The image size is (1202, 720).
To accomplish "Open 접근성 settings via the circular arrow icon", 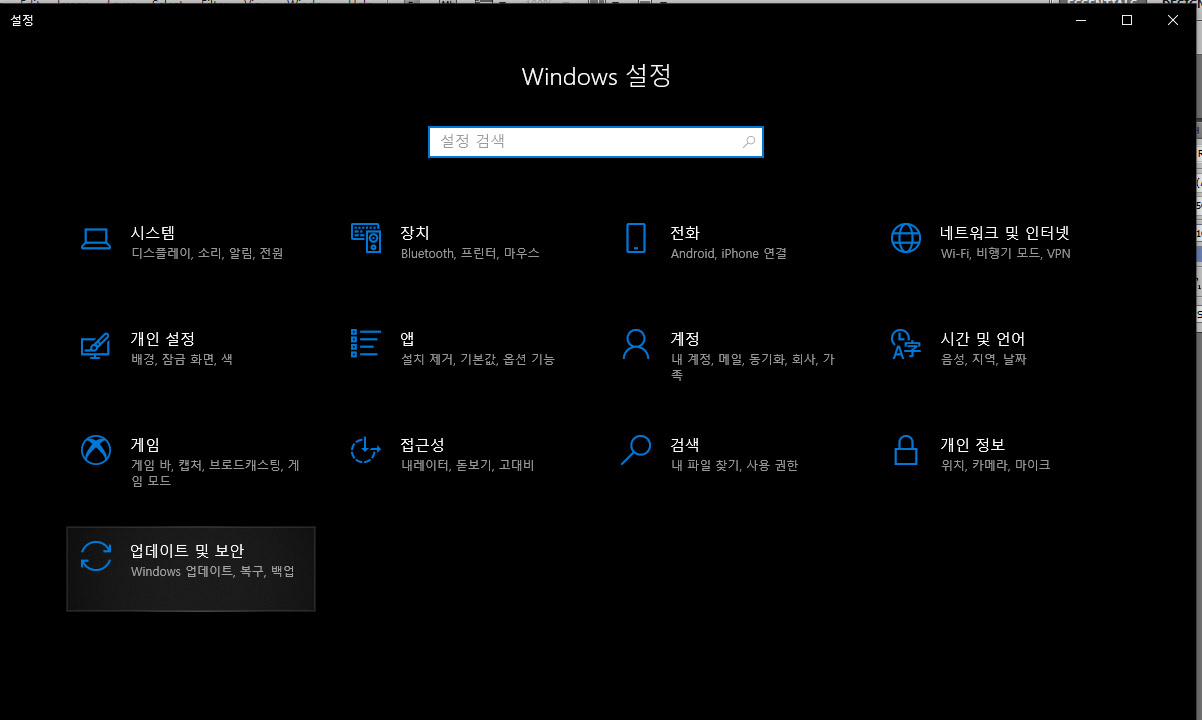I will 366,451.
